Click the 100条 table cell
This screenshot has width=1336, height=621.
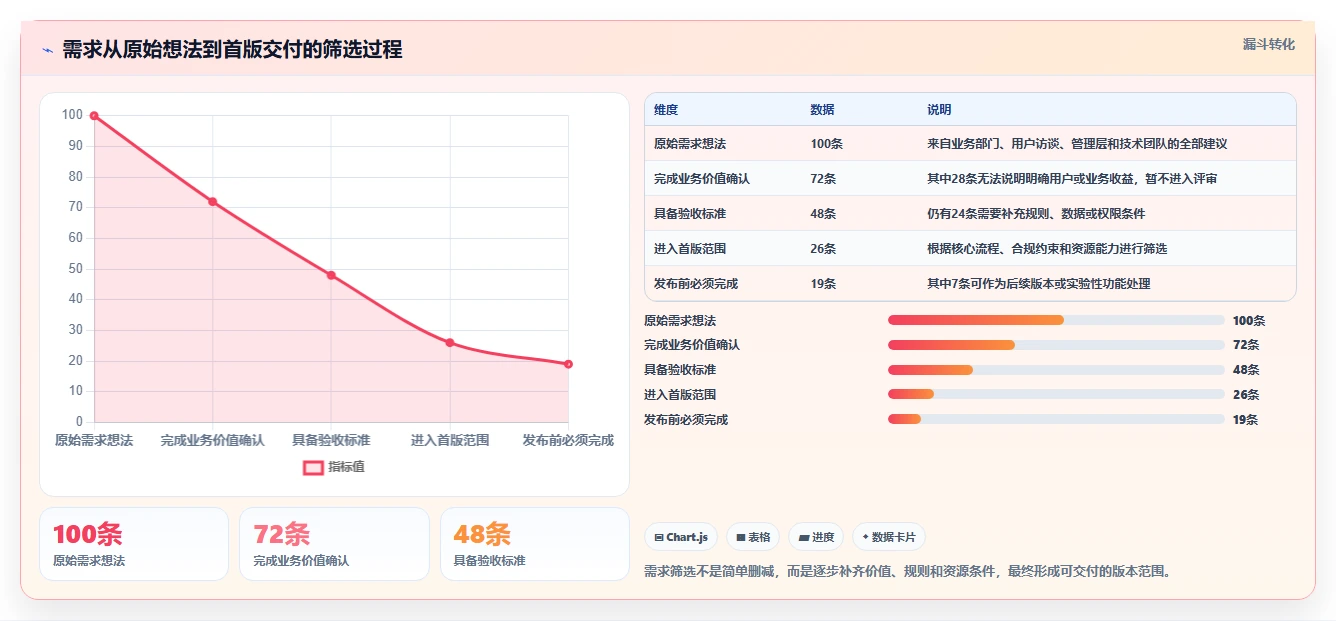(826, 144)
